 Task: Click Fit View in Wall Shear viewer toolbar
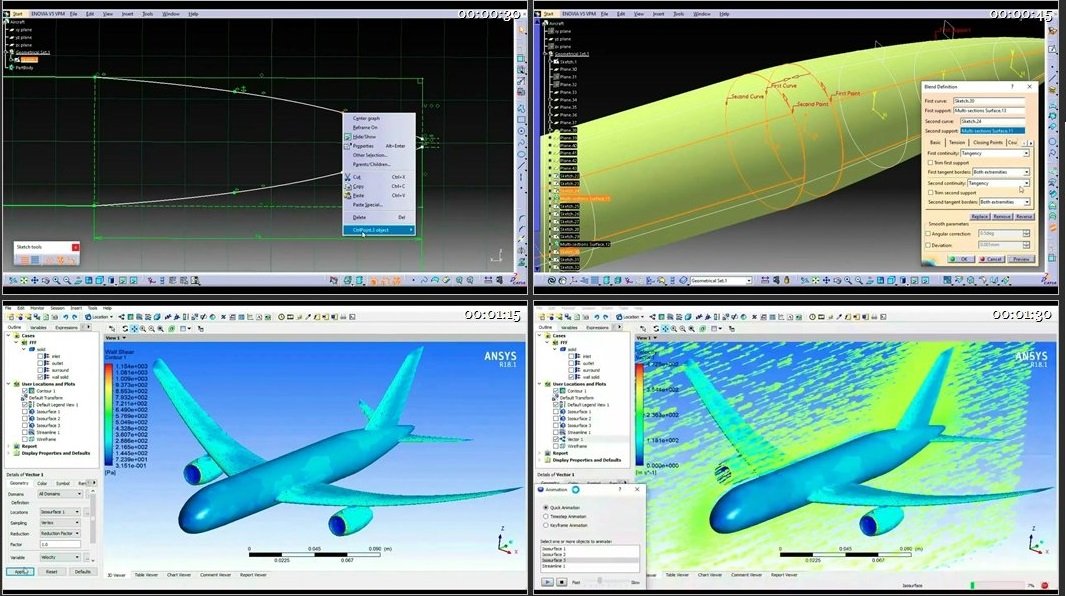coord(160,329)
